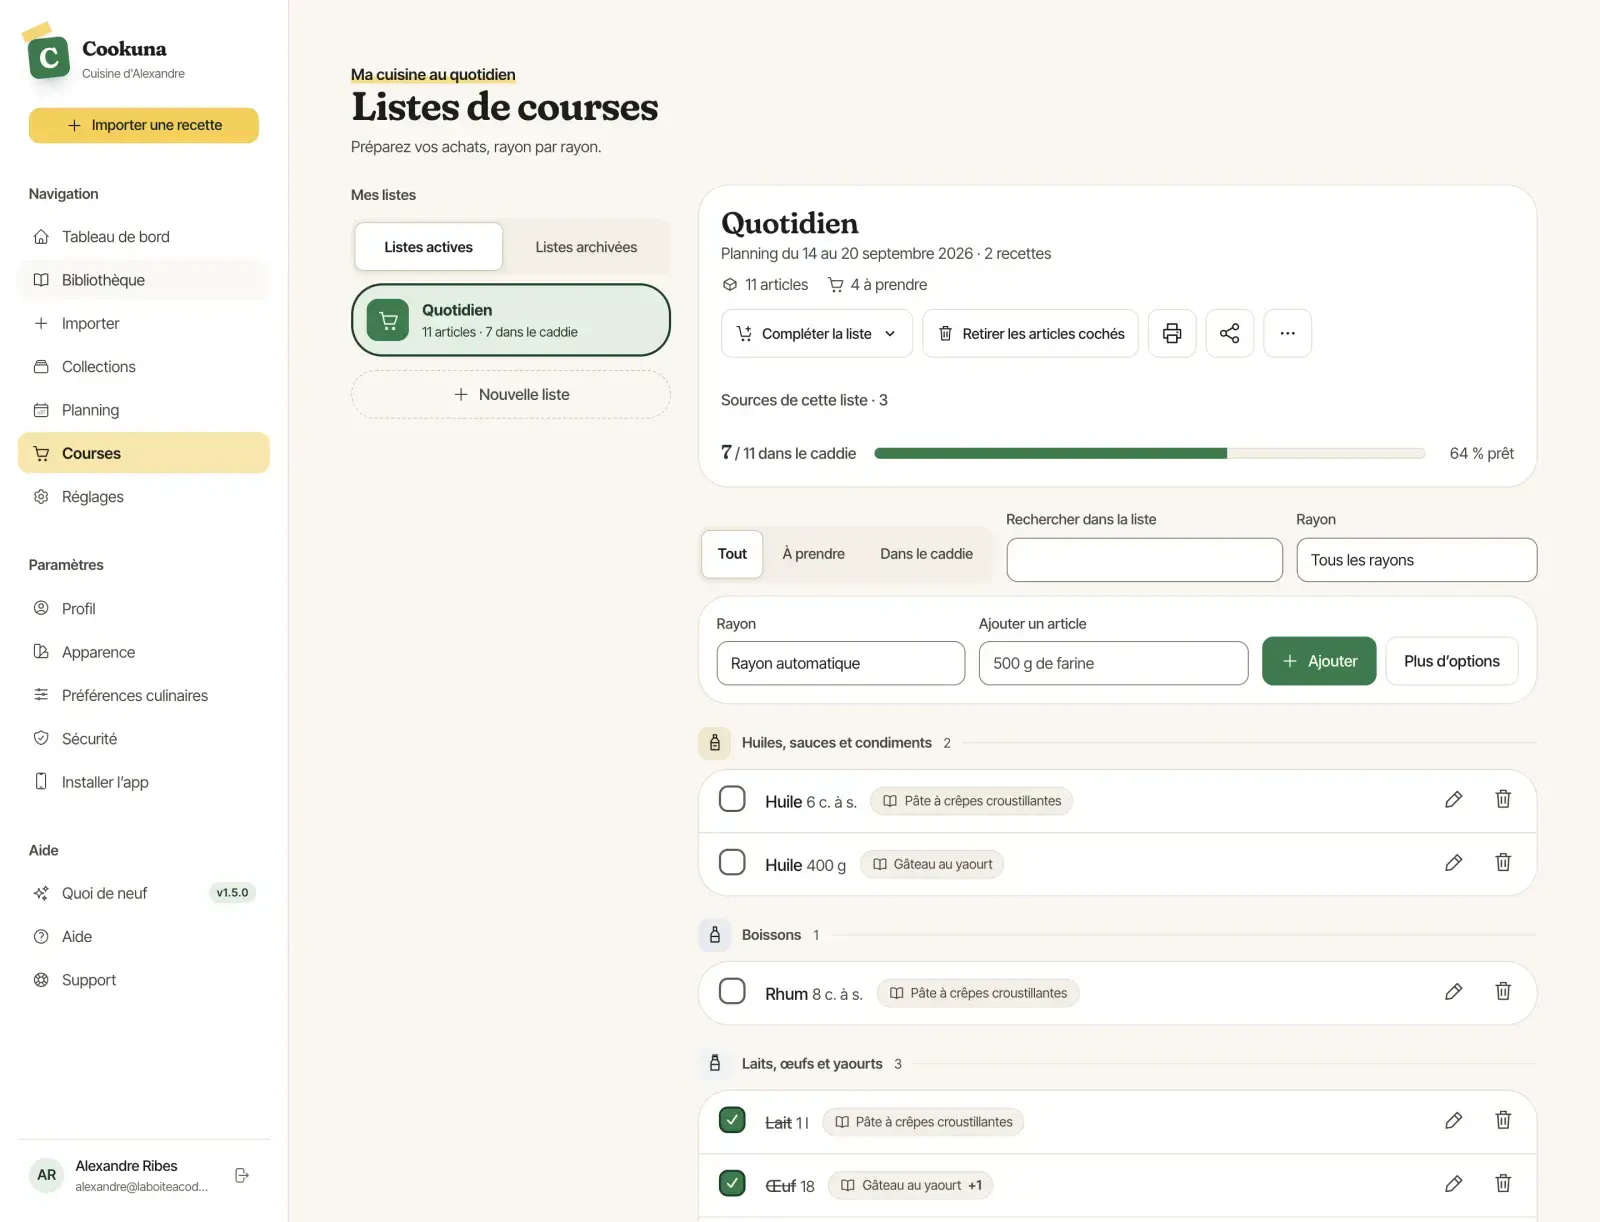This screenshot has width=1600, height=1222.
Task: Switch to the Listes archivées tab
Action: coord(586,247)
